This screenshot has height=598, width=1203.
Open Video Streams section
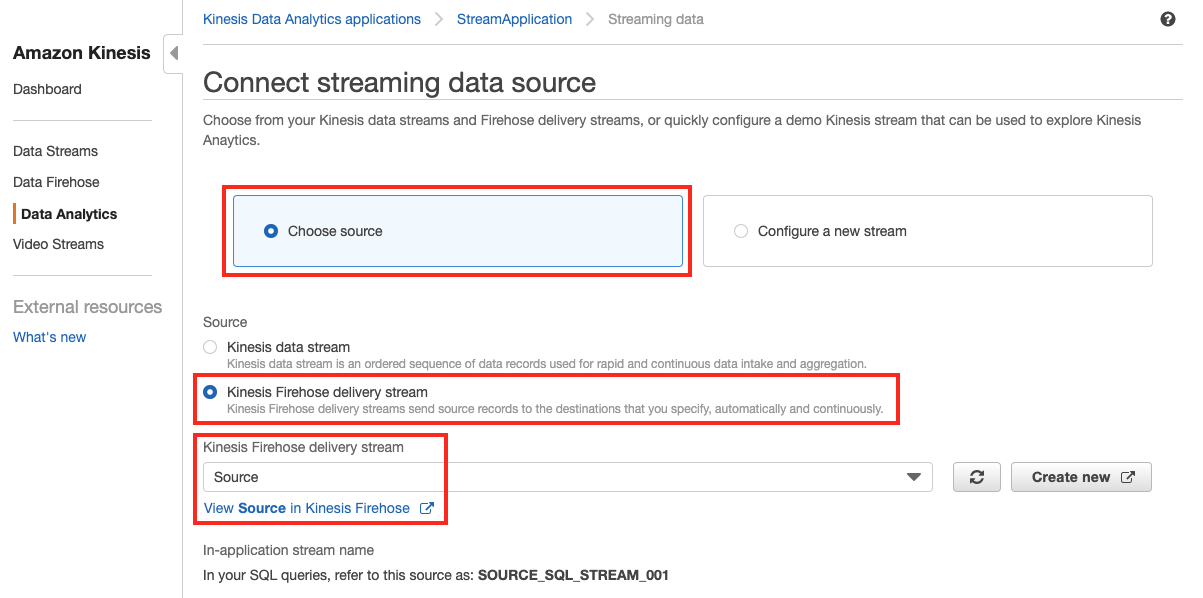coord(58,244)
